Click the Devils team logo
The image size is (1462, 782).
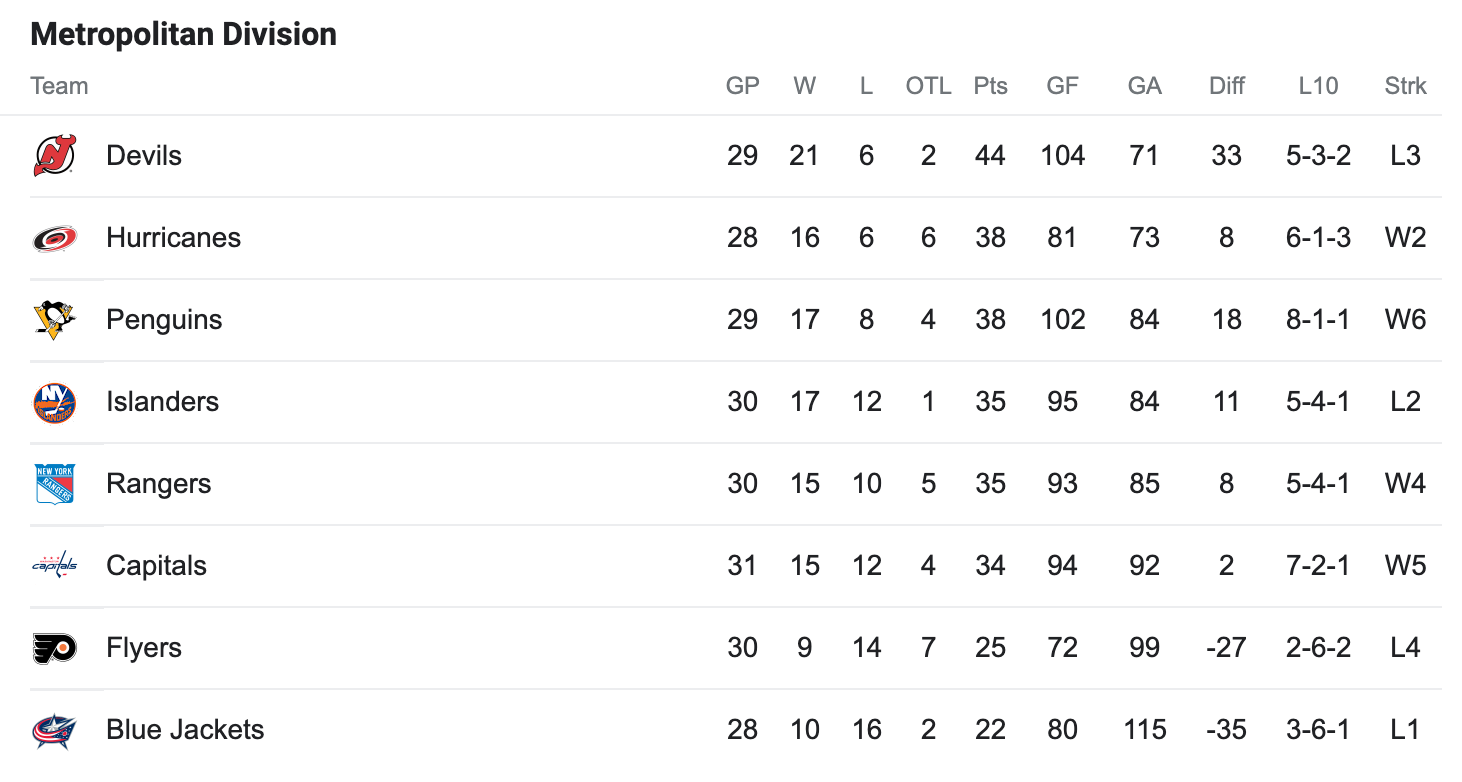click(x=54, y=156)
